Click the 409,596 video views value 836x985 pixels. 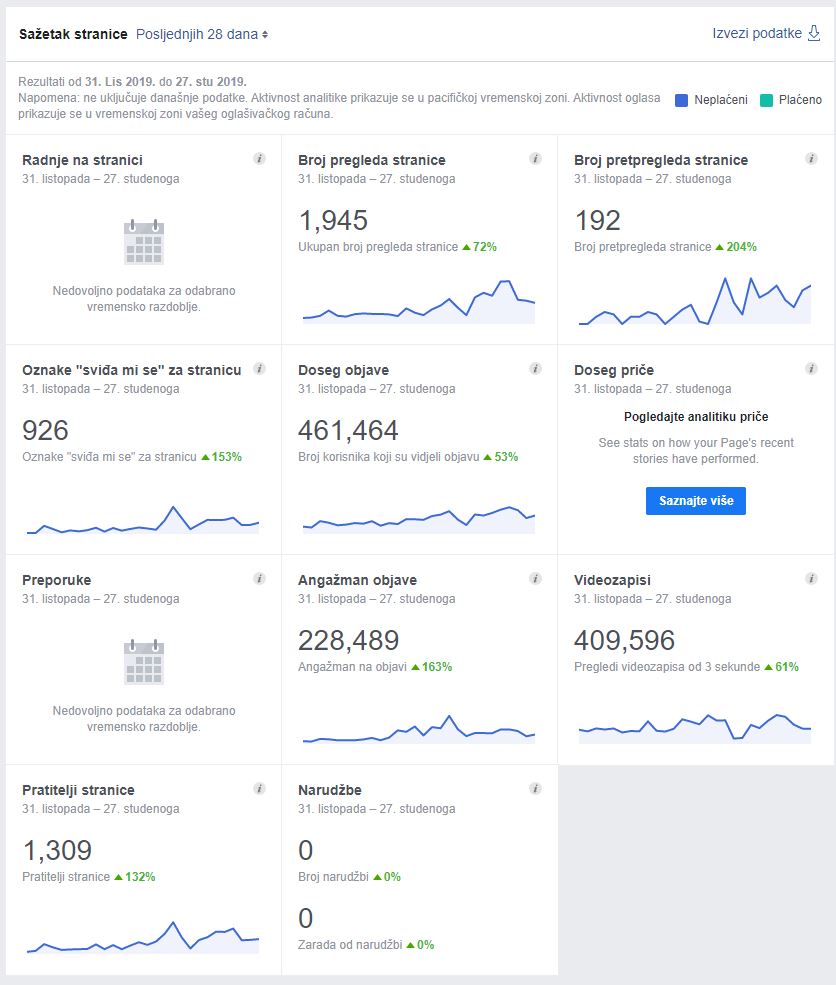click(624, 640)
